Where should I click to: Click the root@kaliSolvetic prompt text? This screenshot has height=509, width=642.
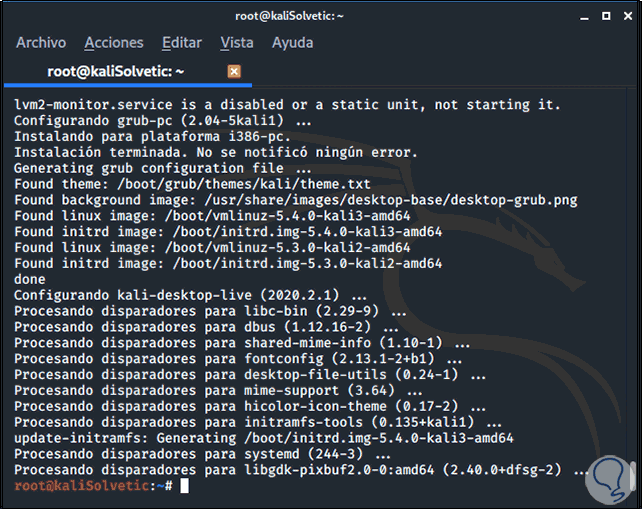tap(93, 486)
